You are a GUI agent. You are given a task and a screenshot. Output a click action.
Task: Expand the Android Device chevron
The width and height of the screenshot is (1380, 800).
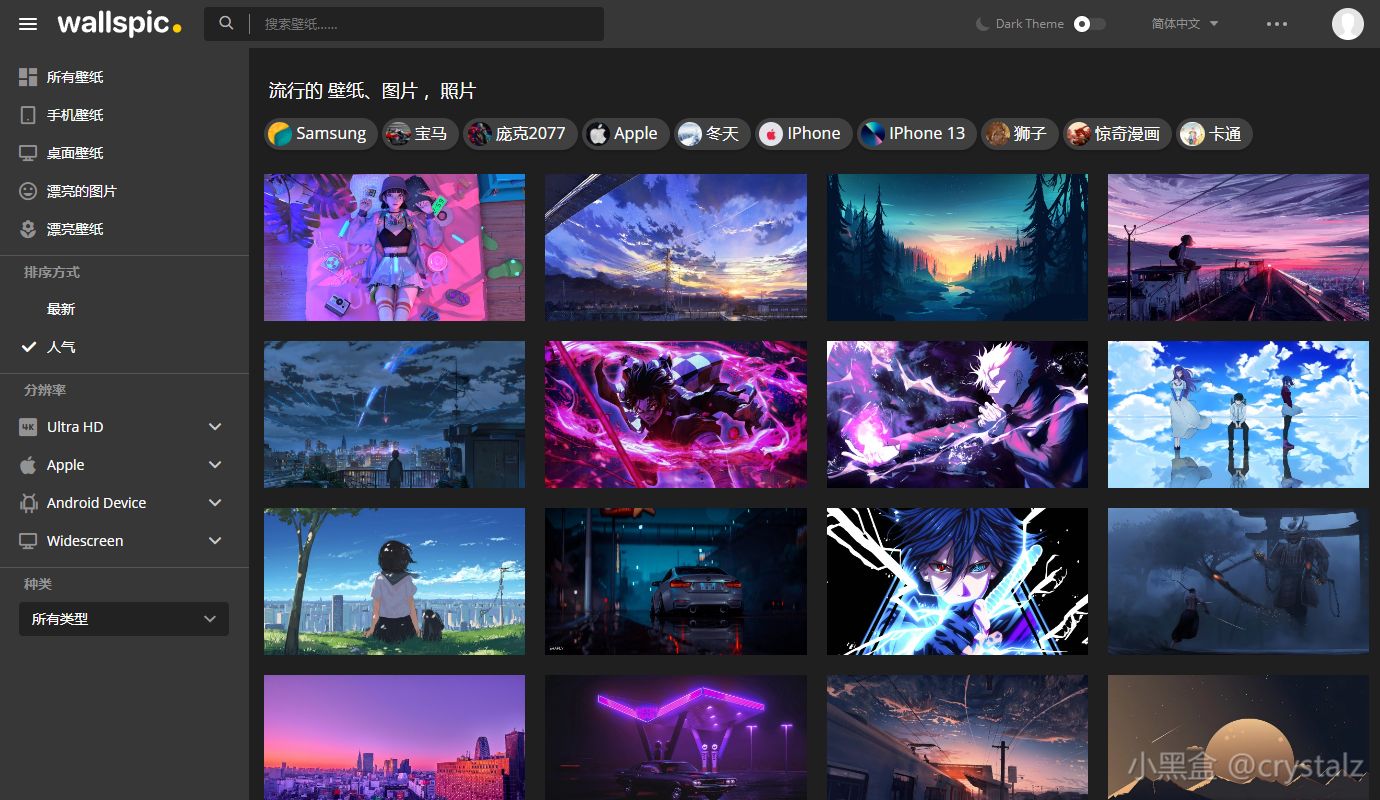pyautogui.click(x=215, y=503)
